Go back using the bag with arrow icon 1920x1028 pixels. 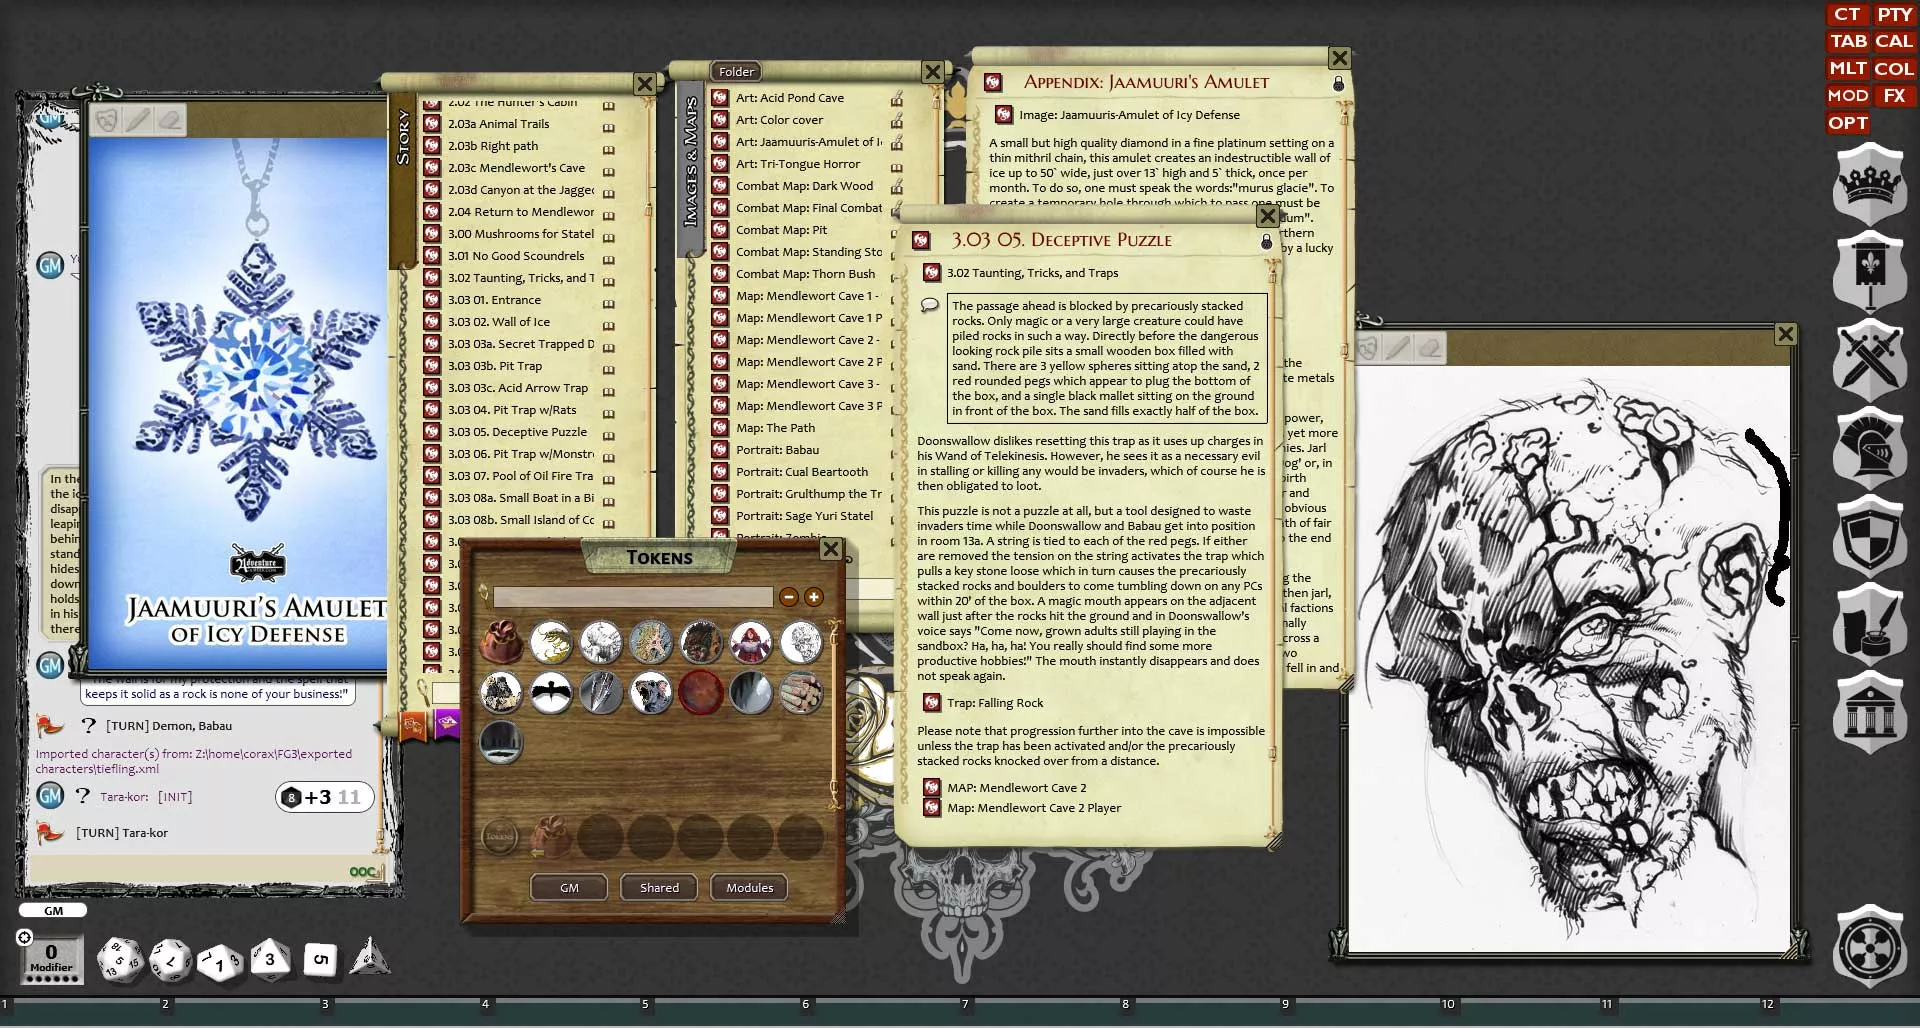549,836
